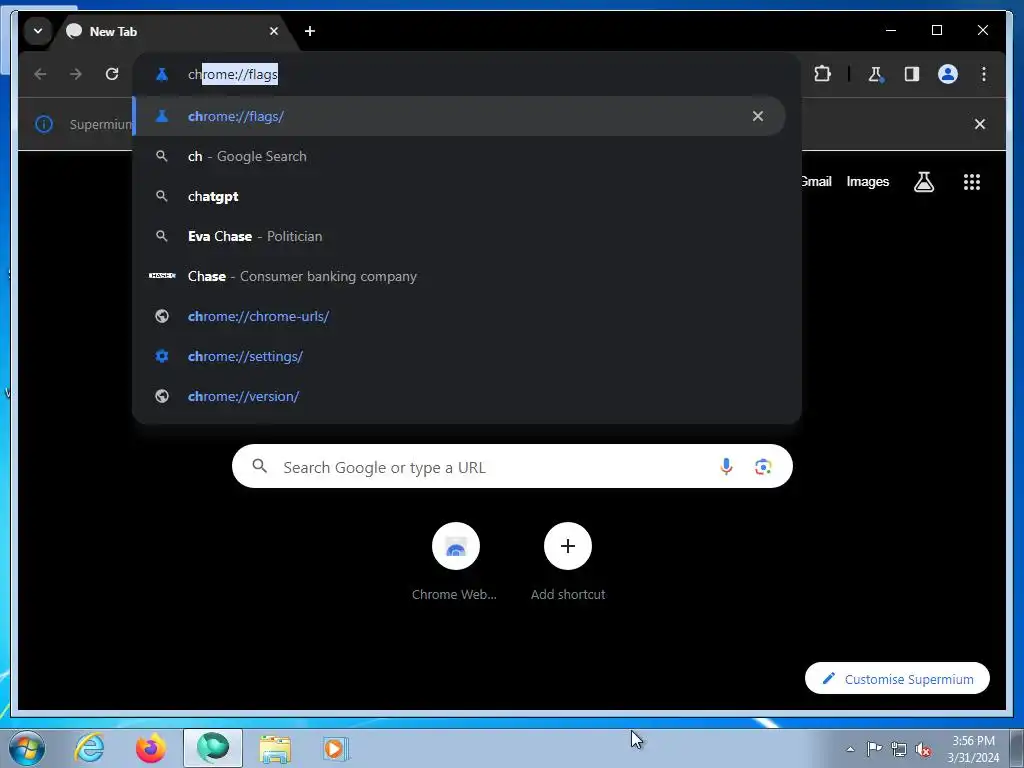1024x768 pixels.
Task: Click the address bar showing chrome://flags
Action: click(466, 74)
